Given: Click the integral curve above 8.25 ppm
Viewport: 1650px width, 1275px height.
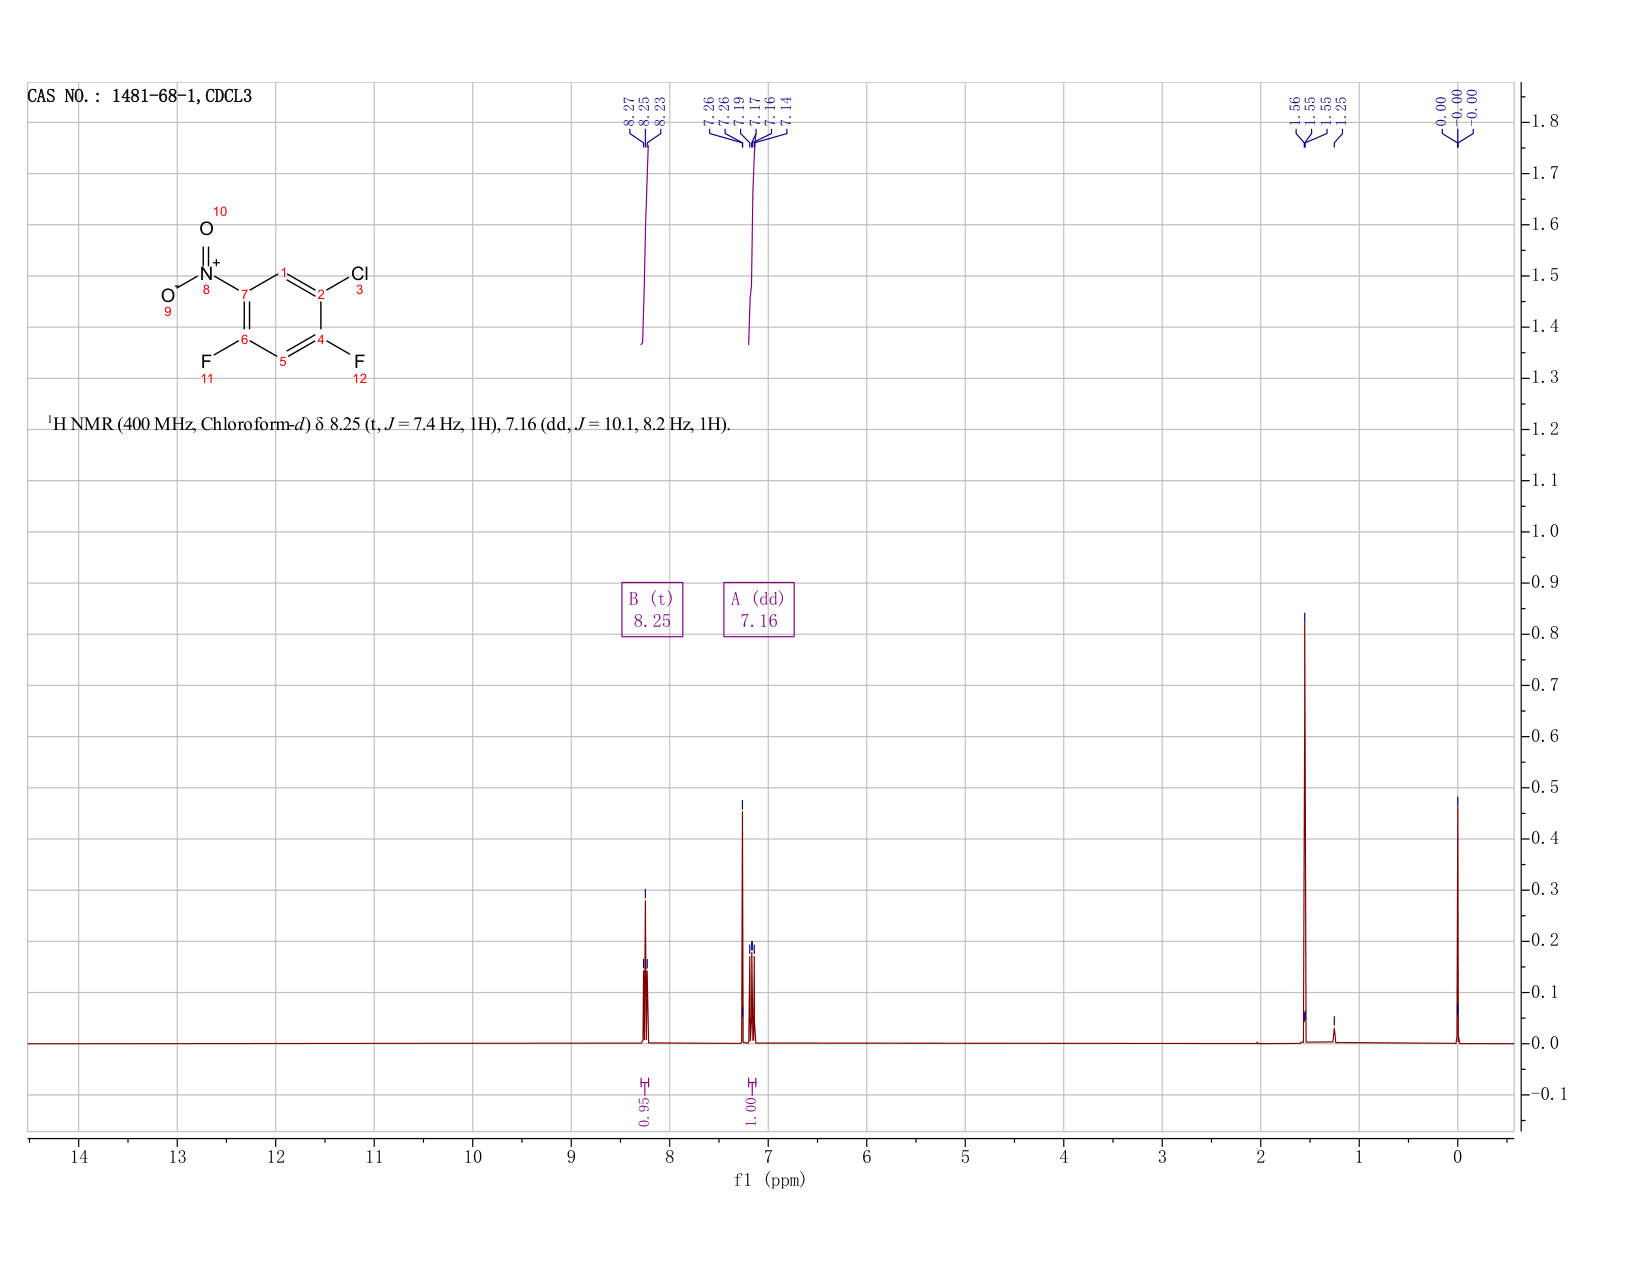Looking at the screenshot, I should coord(645,245).
